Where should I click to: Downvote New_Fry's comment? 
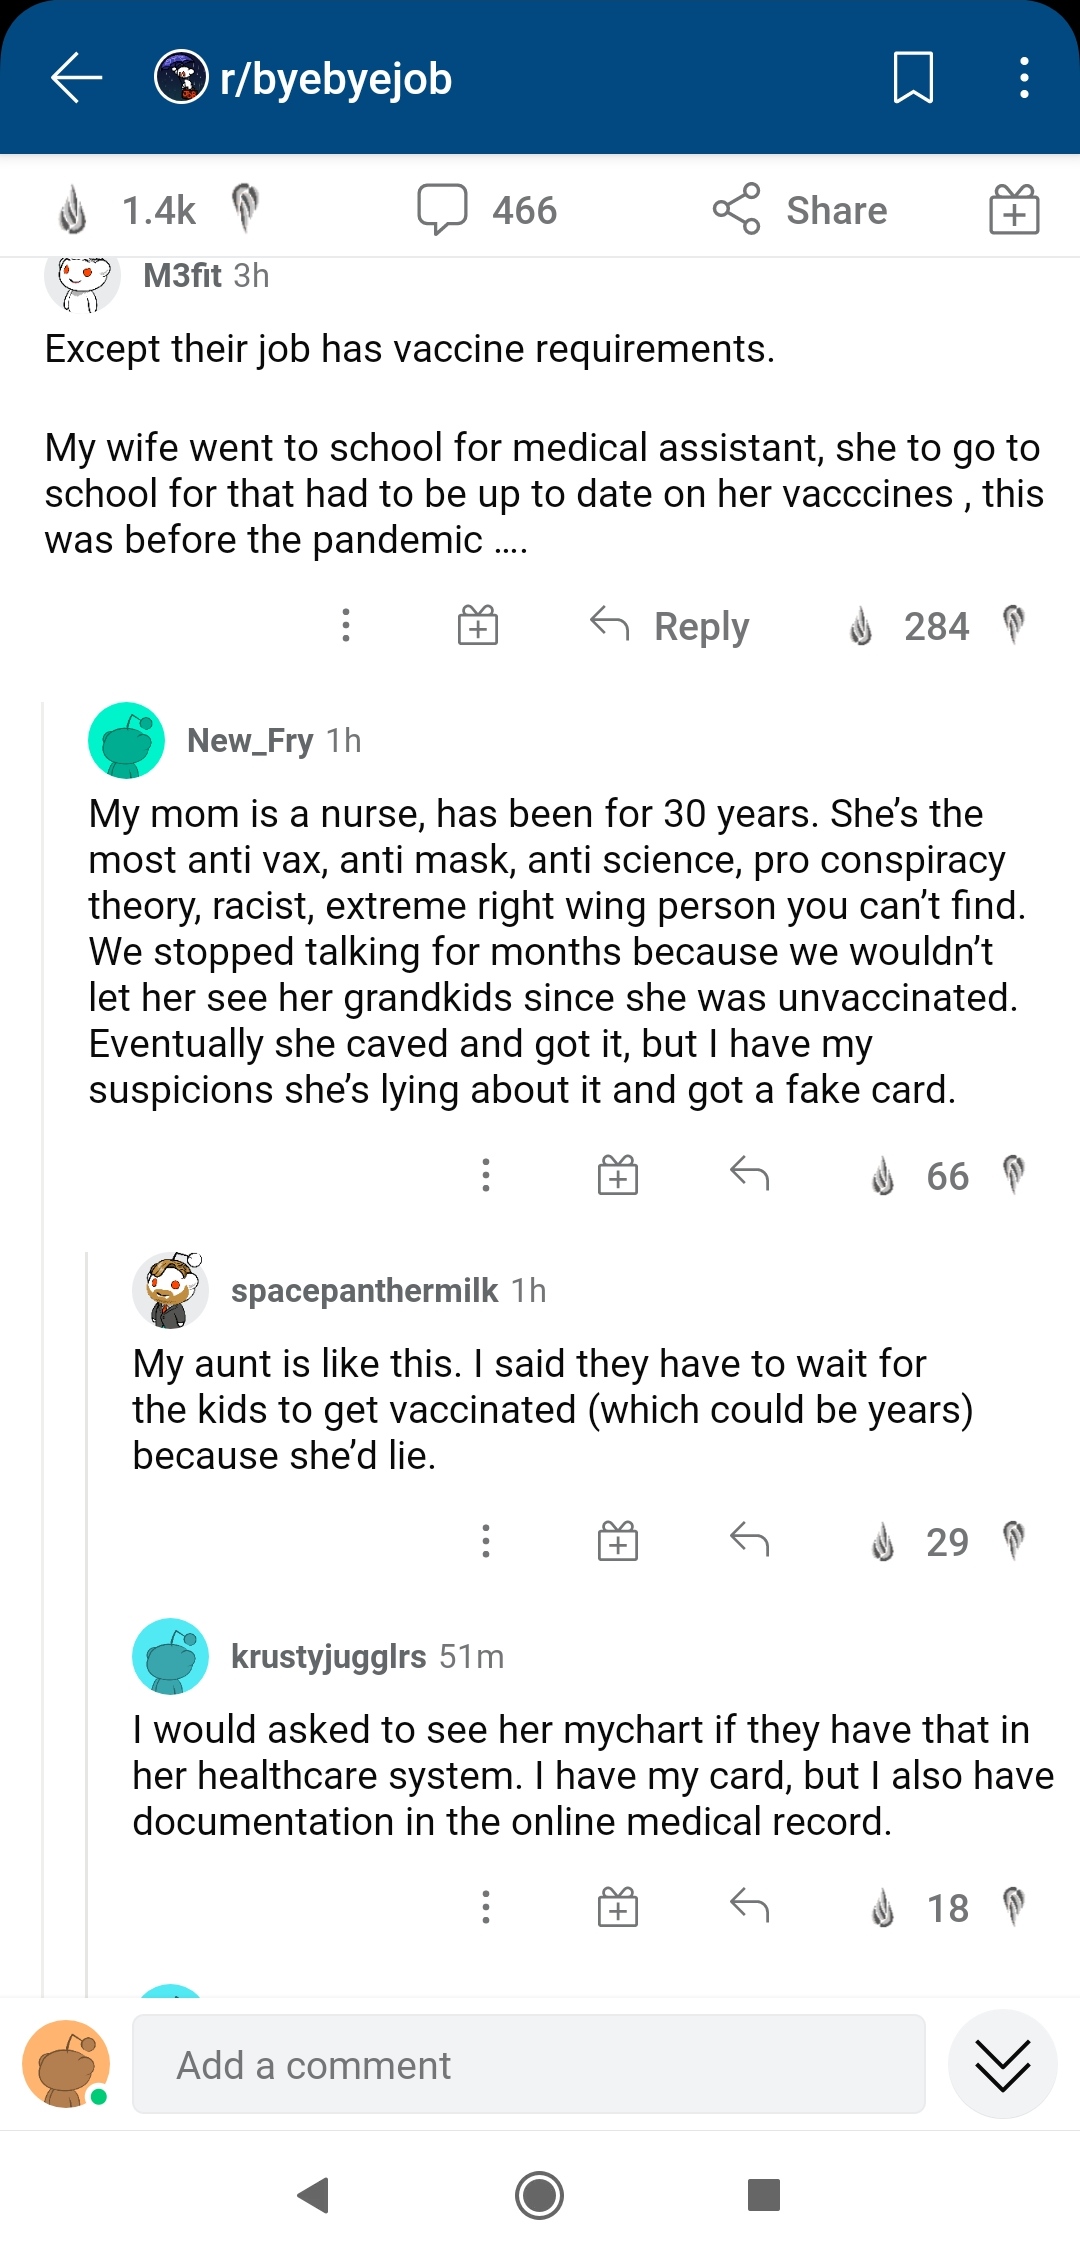pos(1014,1175)
